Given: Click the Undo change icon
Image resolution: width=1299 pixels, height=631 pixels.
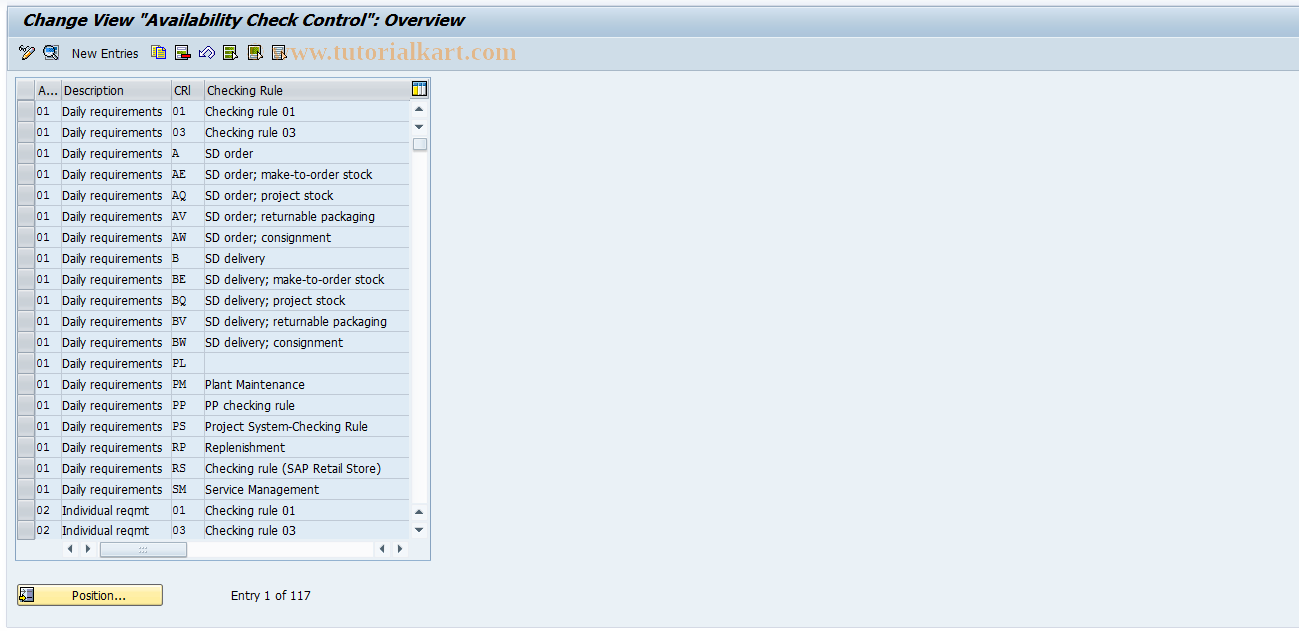Looking at the screenshot, I should click(207, 53).
